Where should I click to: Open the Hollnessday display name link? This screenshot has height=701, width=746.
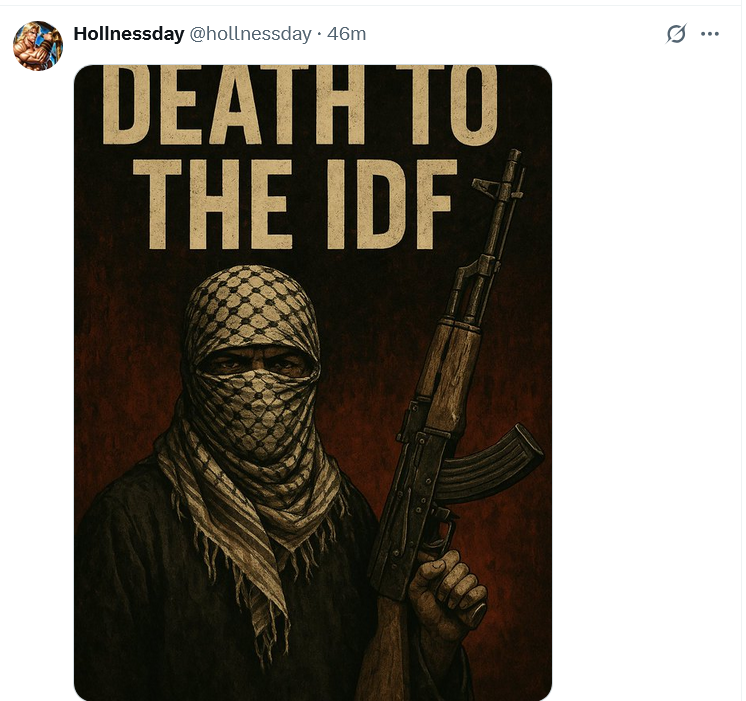click(x=128, y=34)
